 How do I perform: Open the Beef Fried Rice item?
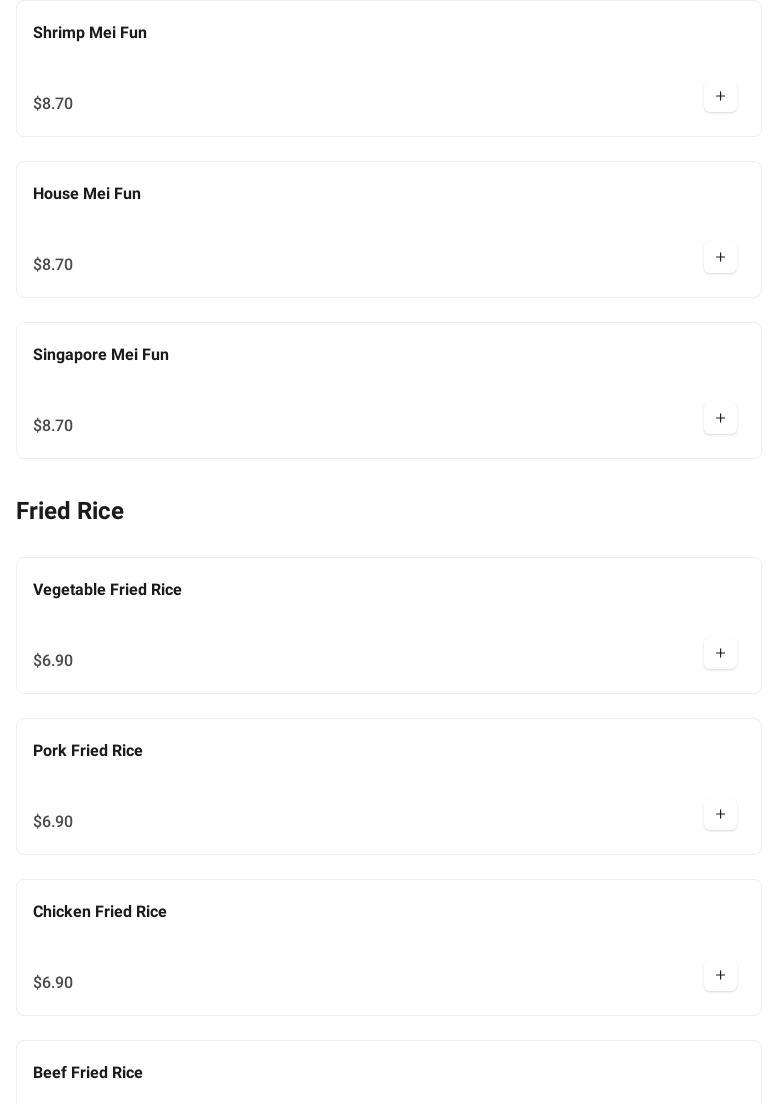[88, 1073]
